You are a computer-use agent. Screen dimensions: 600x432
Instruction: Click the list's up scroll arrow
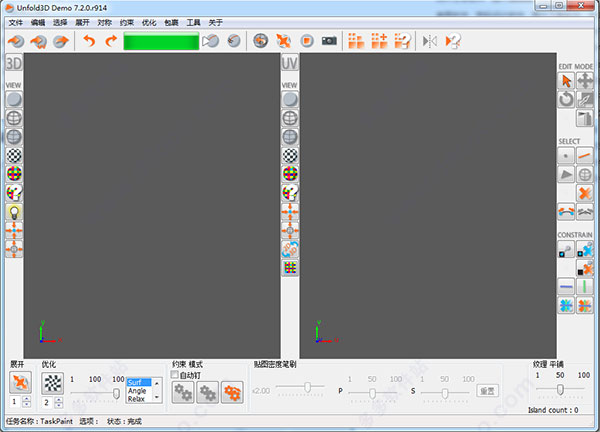157,383
